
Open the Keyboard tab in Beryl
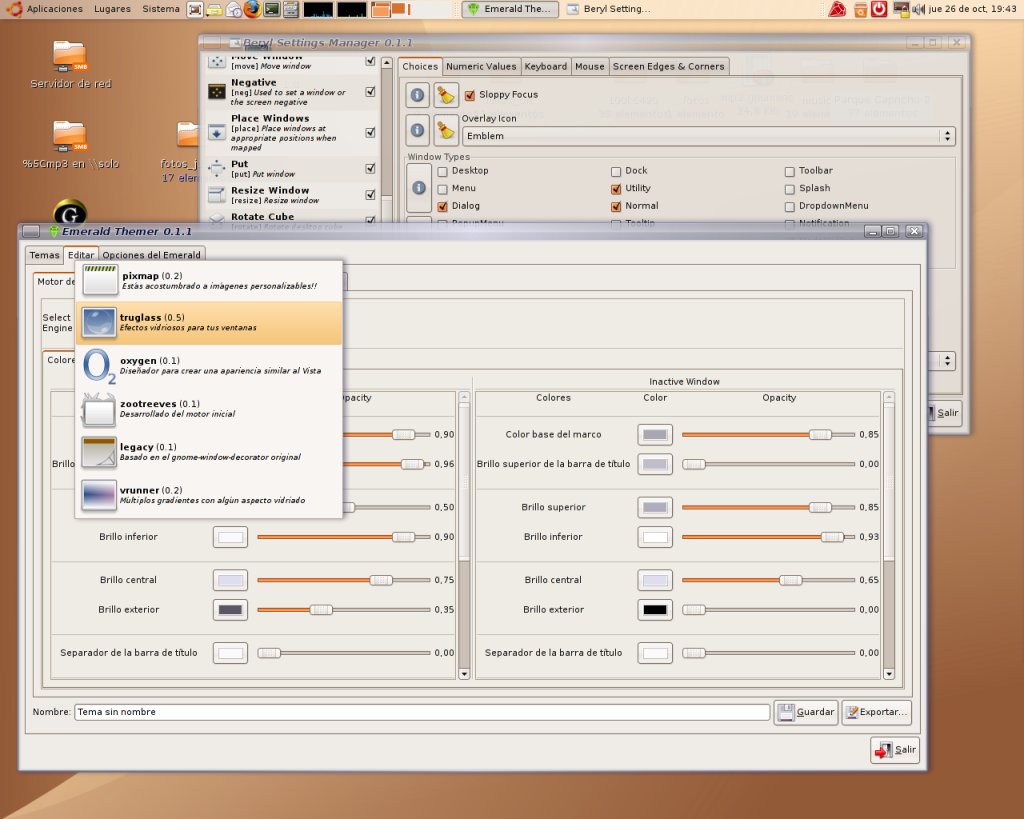point(545,67)
